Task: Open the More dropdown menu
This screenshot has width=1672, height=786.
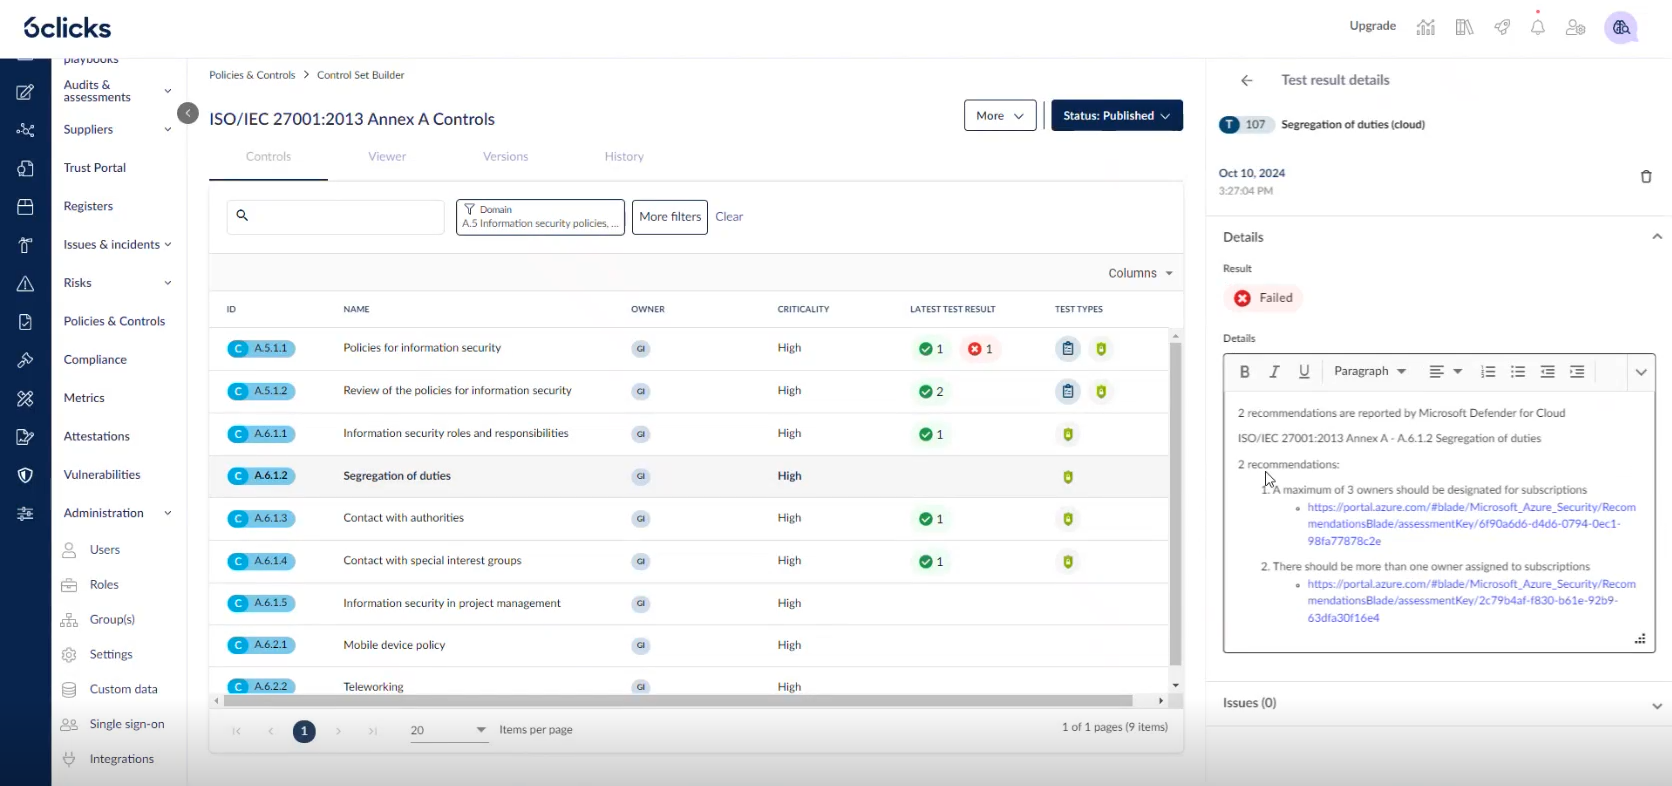Action: coord(999,116)
